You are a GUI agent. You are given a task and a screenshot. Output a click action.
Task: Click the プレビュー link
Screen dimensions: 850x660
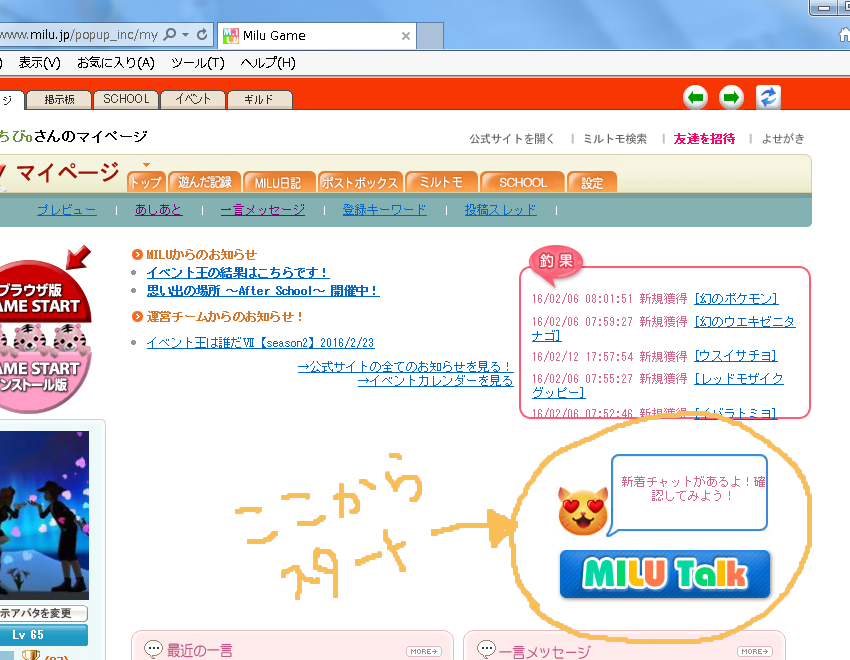(x=67, y=210)
